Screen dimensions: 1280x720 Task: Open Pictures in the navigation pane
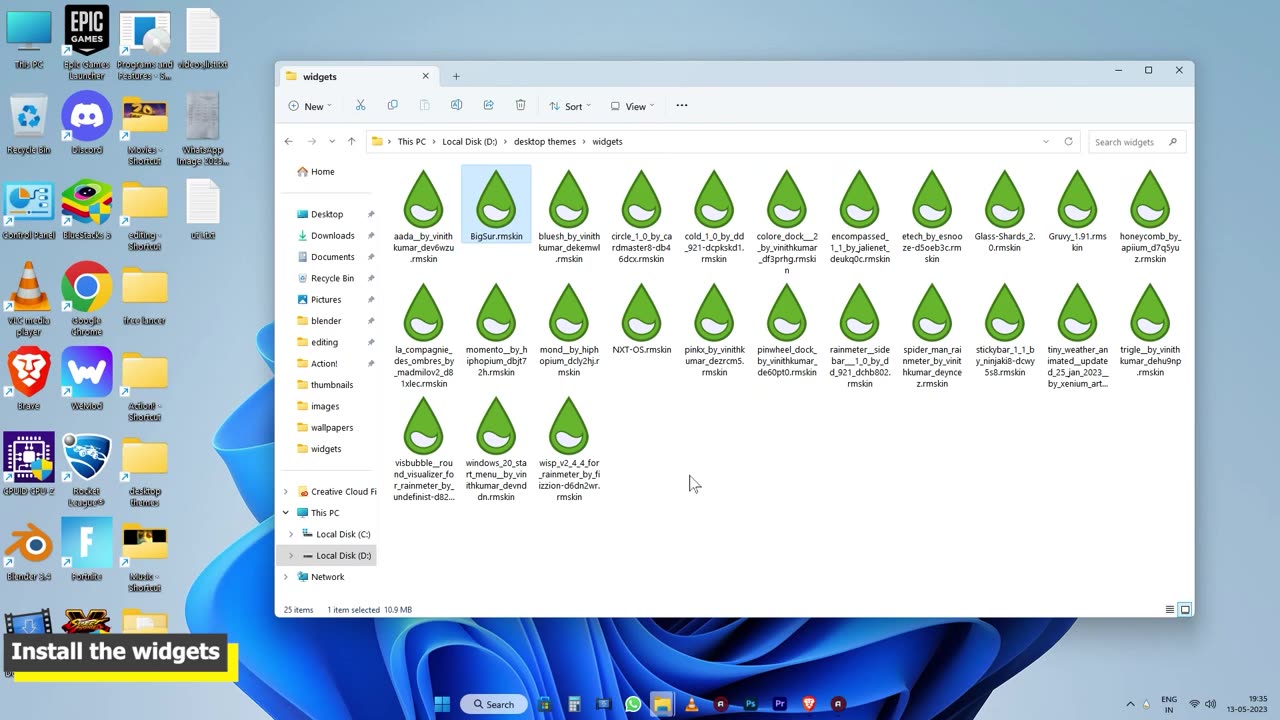click(x=326, y=299)
